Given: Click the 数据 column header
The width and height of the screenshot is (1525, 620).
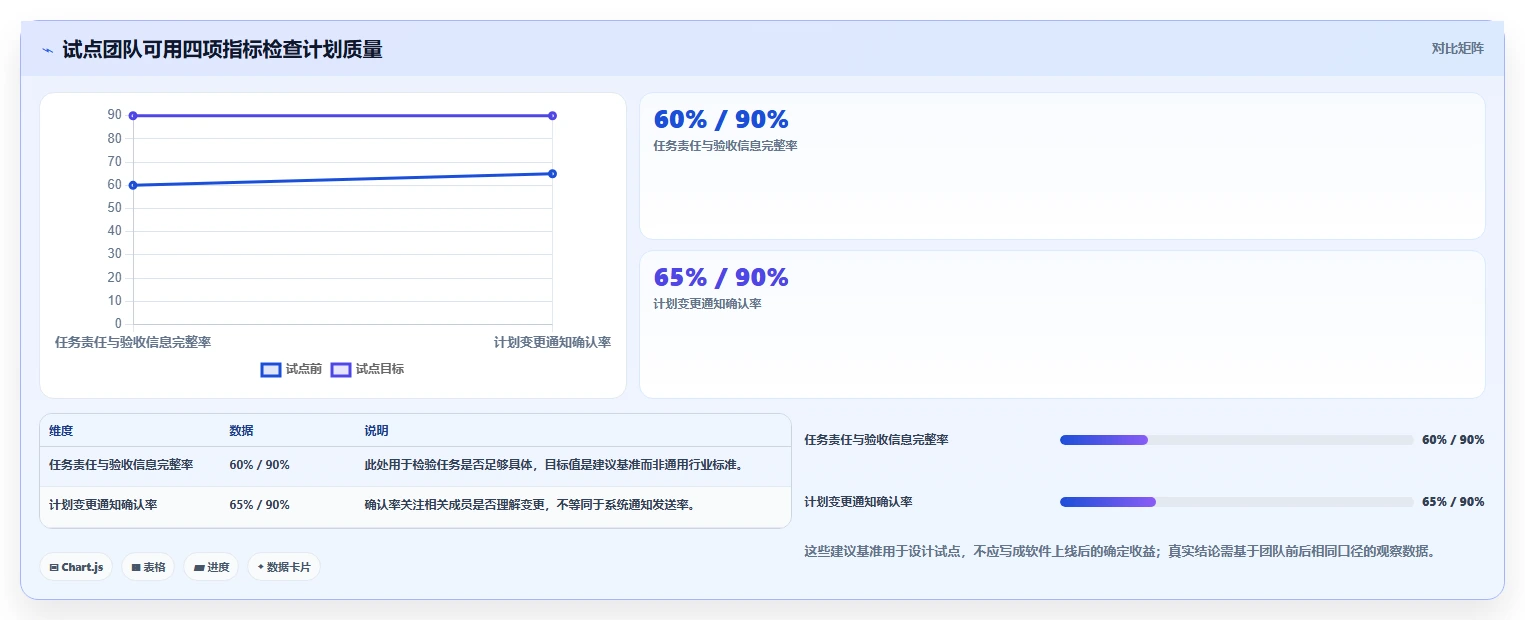Looking at the screenshot, I should click(x=241, y=431).
